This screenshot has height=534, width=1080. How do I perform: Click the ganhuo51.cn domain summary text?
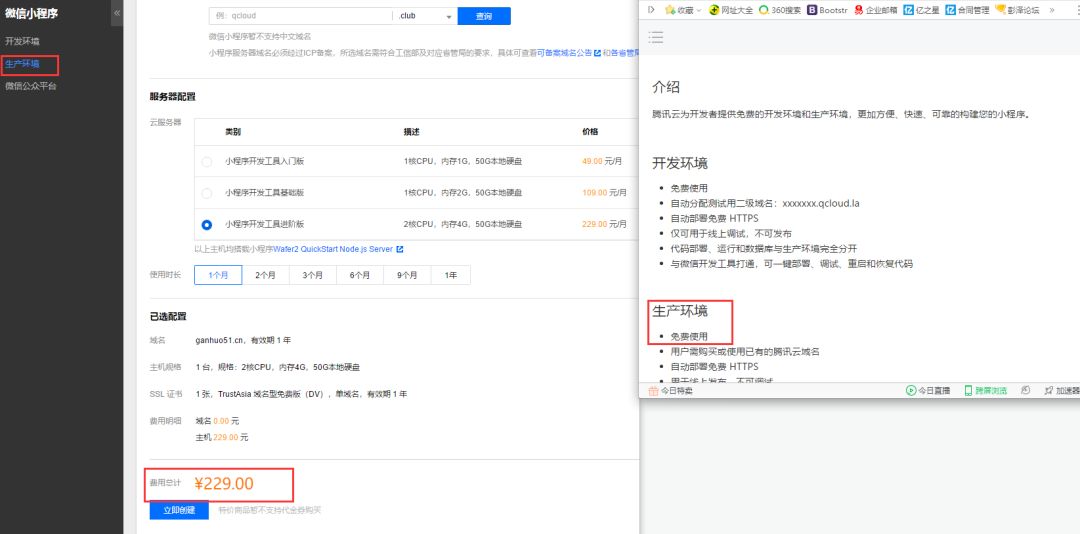point(243,340)
